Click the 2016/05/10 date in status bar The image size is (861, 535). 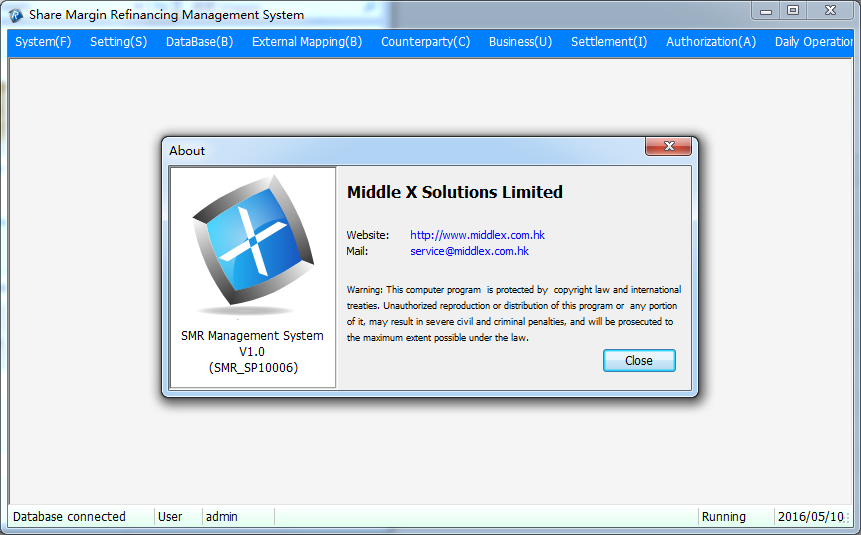coord(810,517)
